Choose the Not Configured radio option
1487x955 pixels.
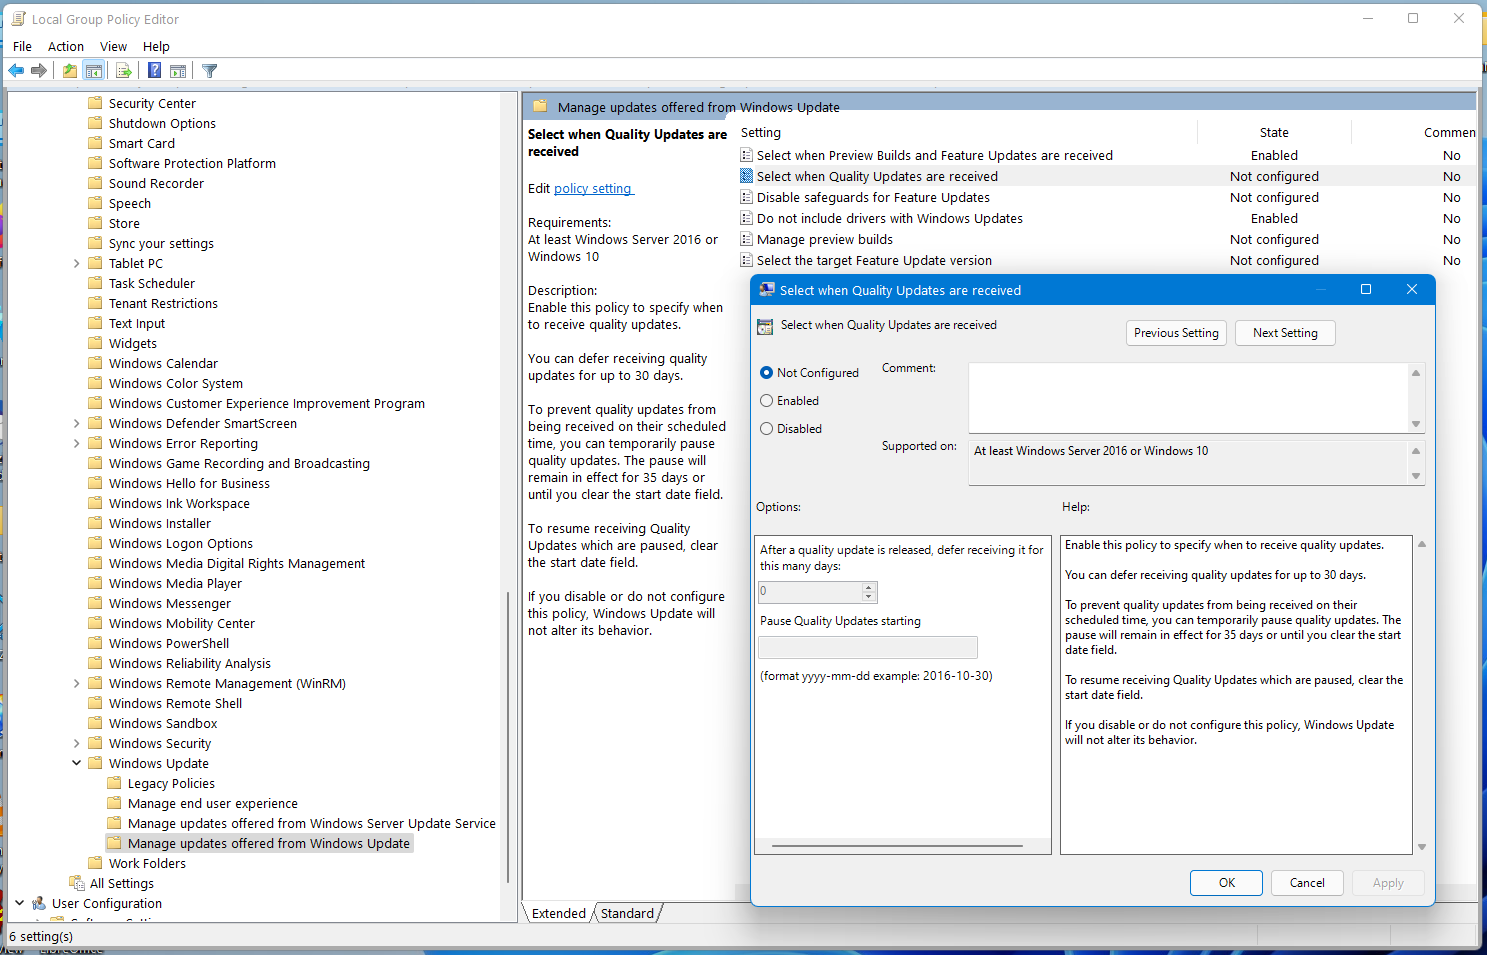click(767, 373)
